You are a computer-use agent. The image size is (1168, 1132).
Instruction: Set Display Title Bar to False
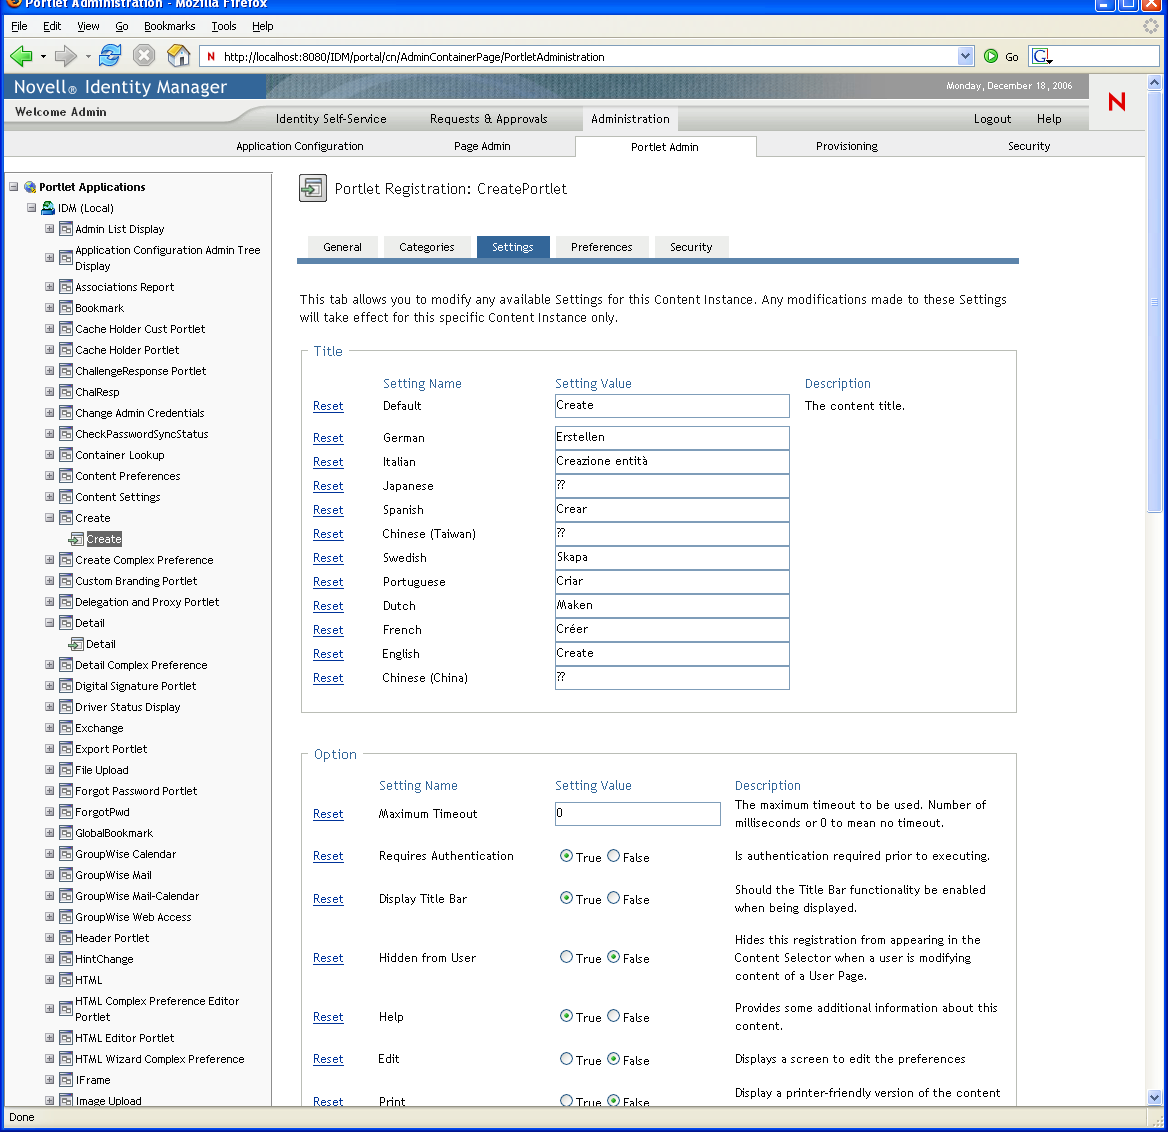(614, 897)
